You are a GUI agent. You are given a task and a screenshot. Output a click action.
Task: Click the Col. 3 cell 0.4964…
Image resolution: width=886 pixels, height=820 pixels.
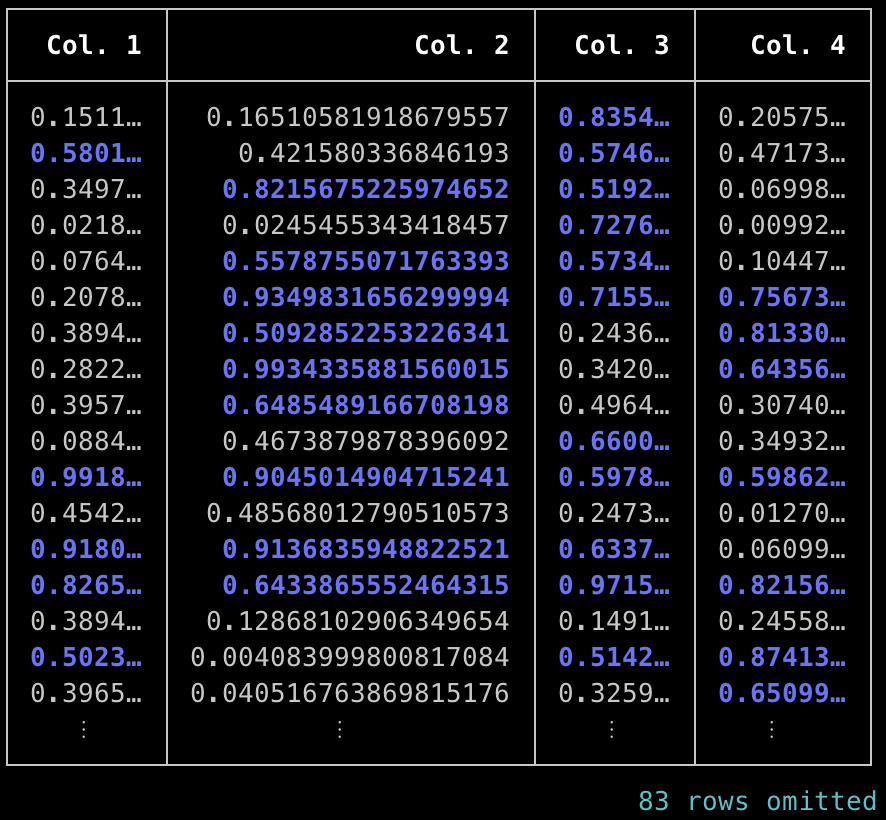pyautogui.click(x=614, y=405)
